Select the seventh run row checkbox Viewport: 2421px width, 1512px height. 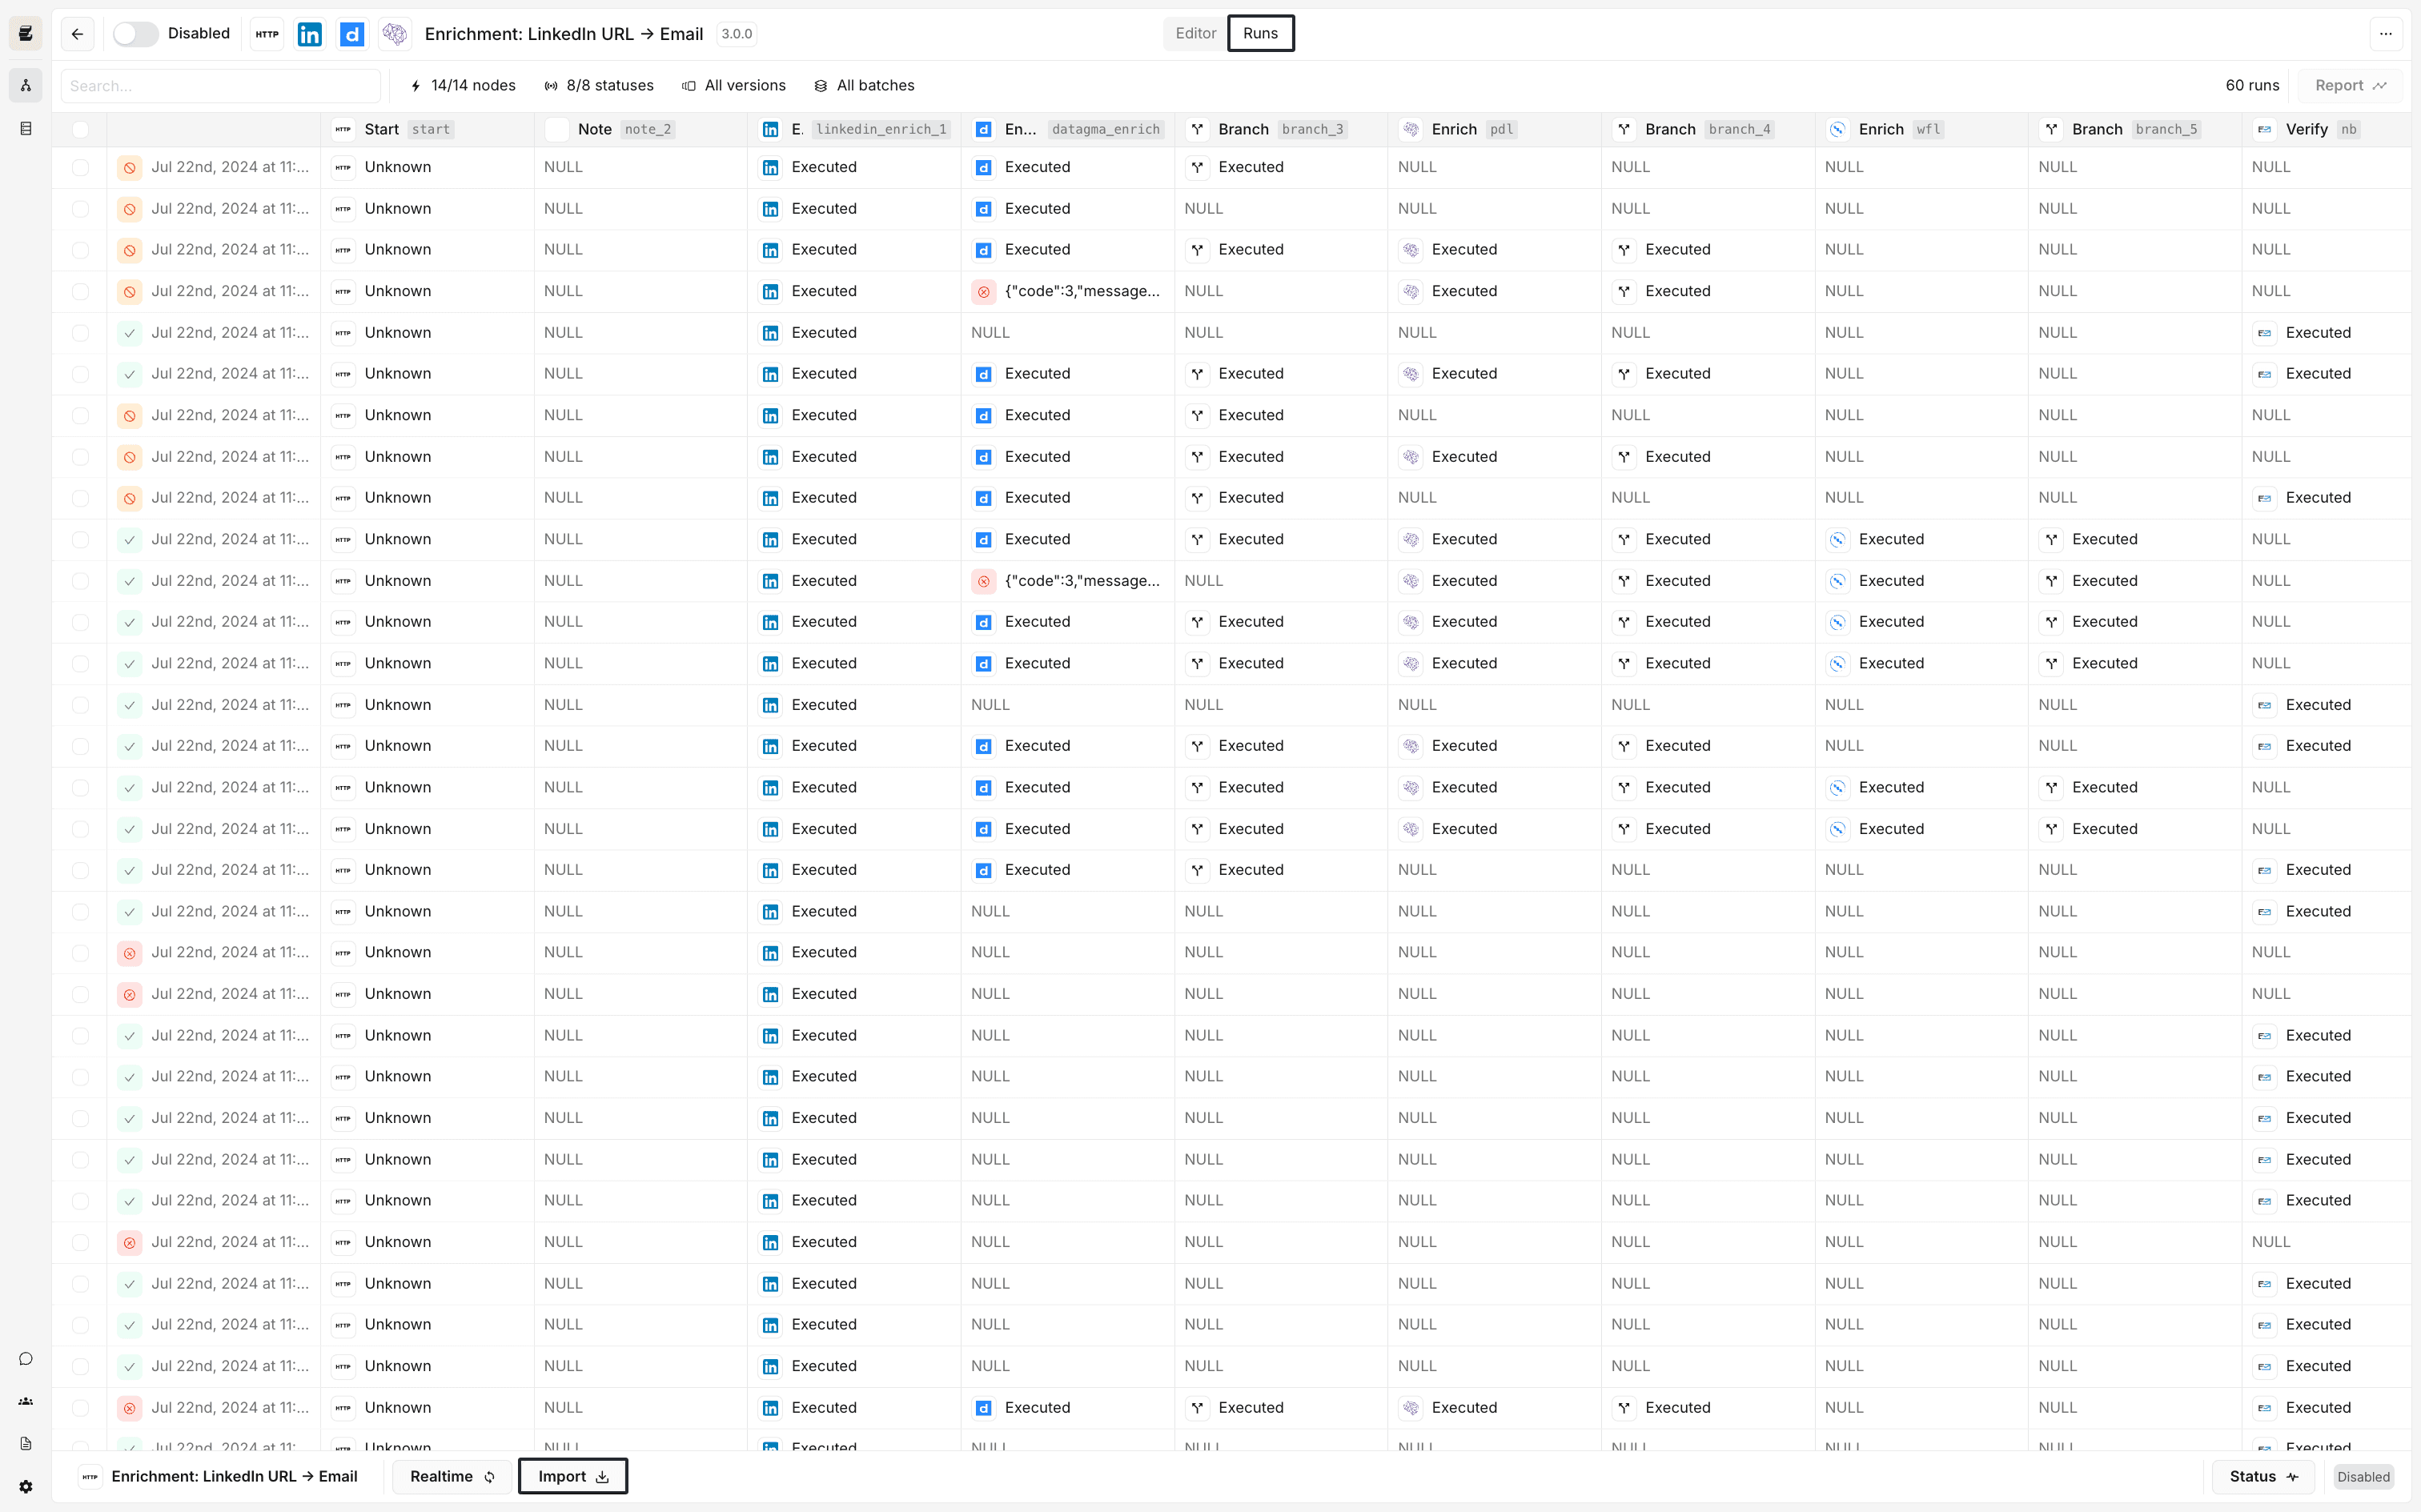[81, 415]
